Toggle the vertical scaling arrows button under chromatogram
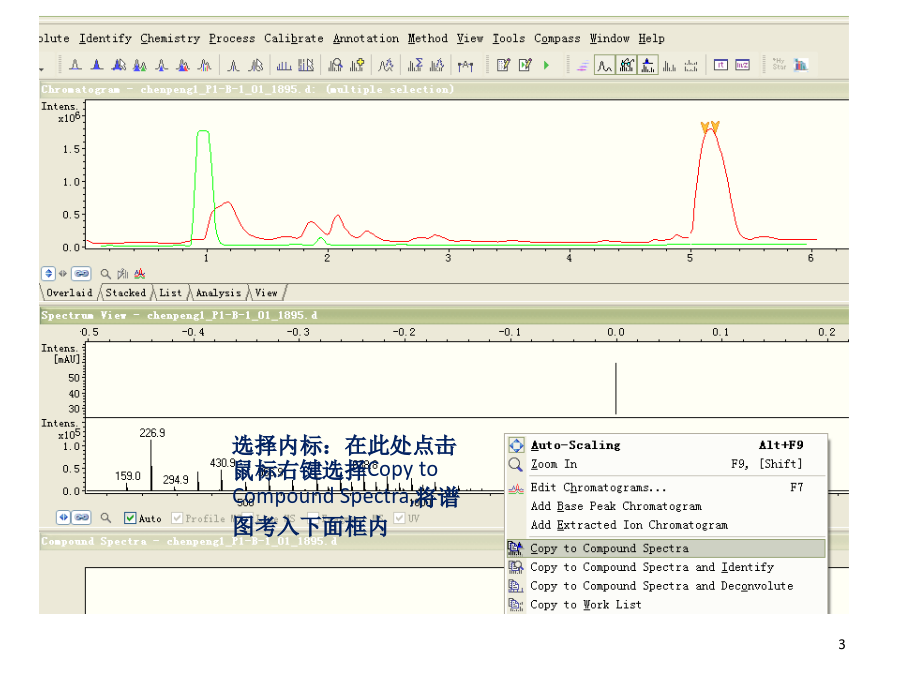The height and width of the screenshot is (675, 900). point(48,274)
